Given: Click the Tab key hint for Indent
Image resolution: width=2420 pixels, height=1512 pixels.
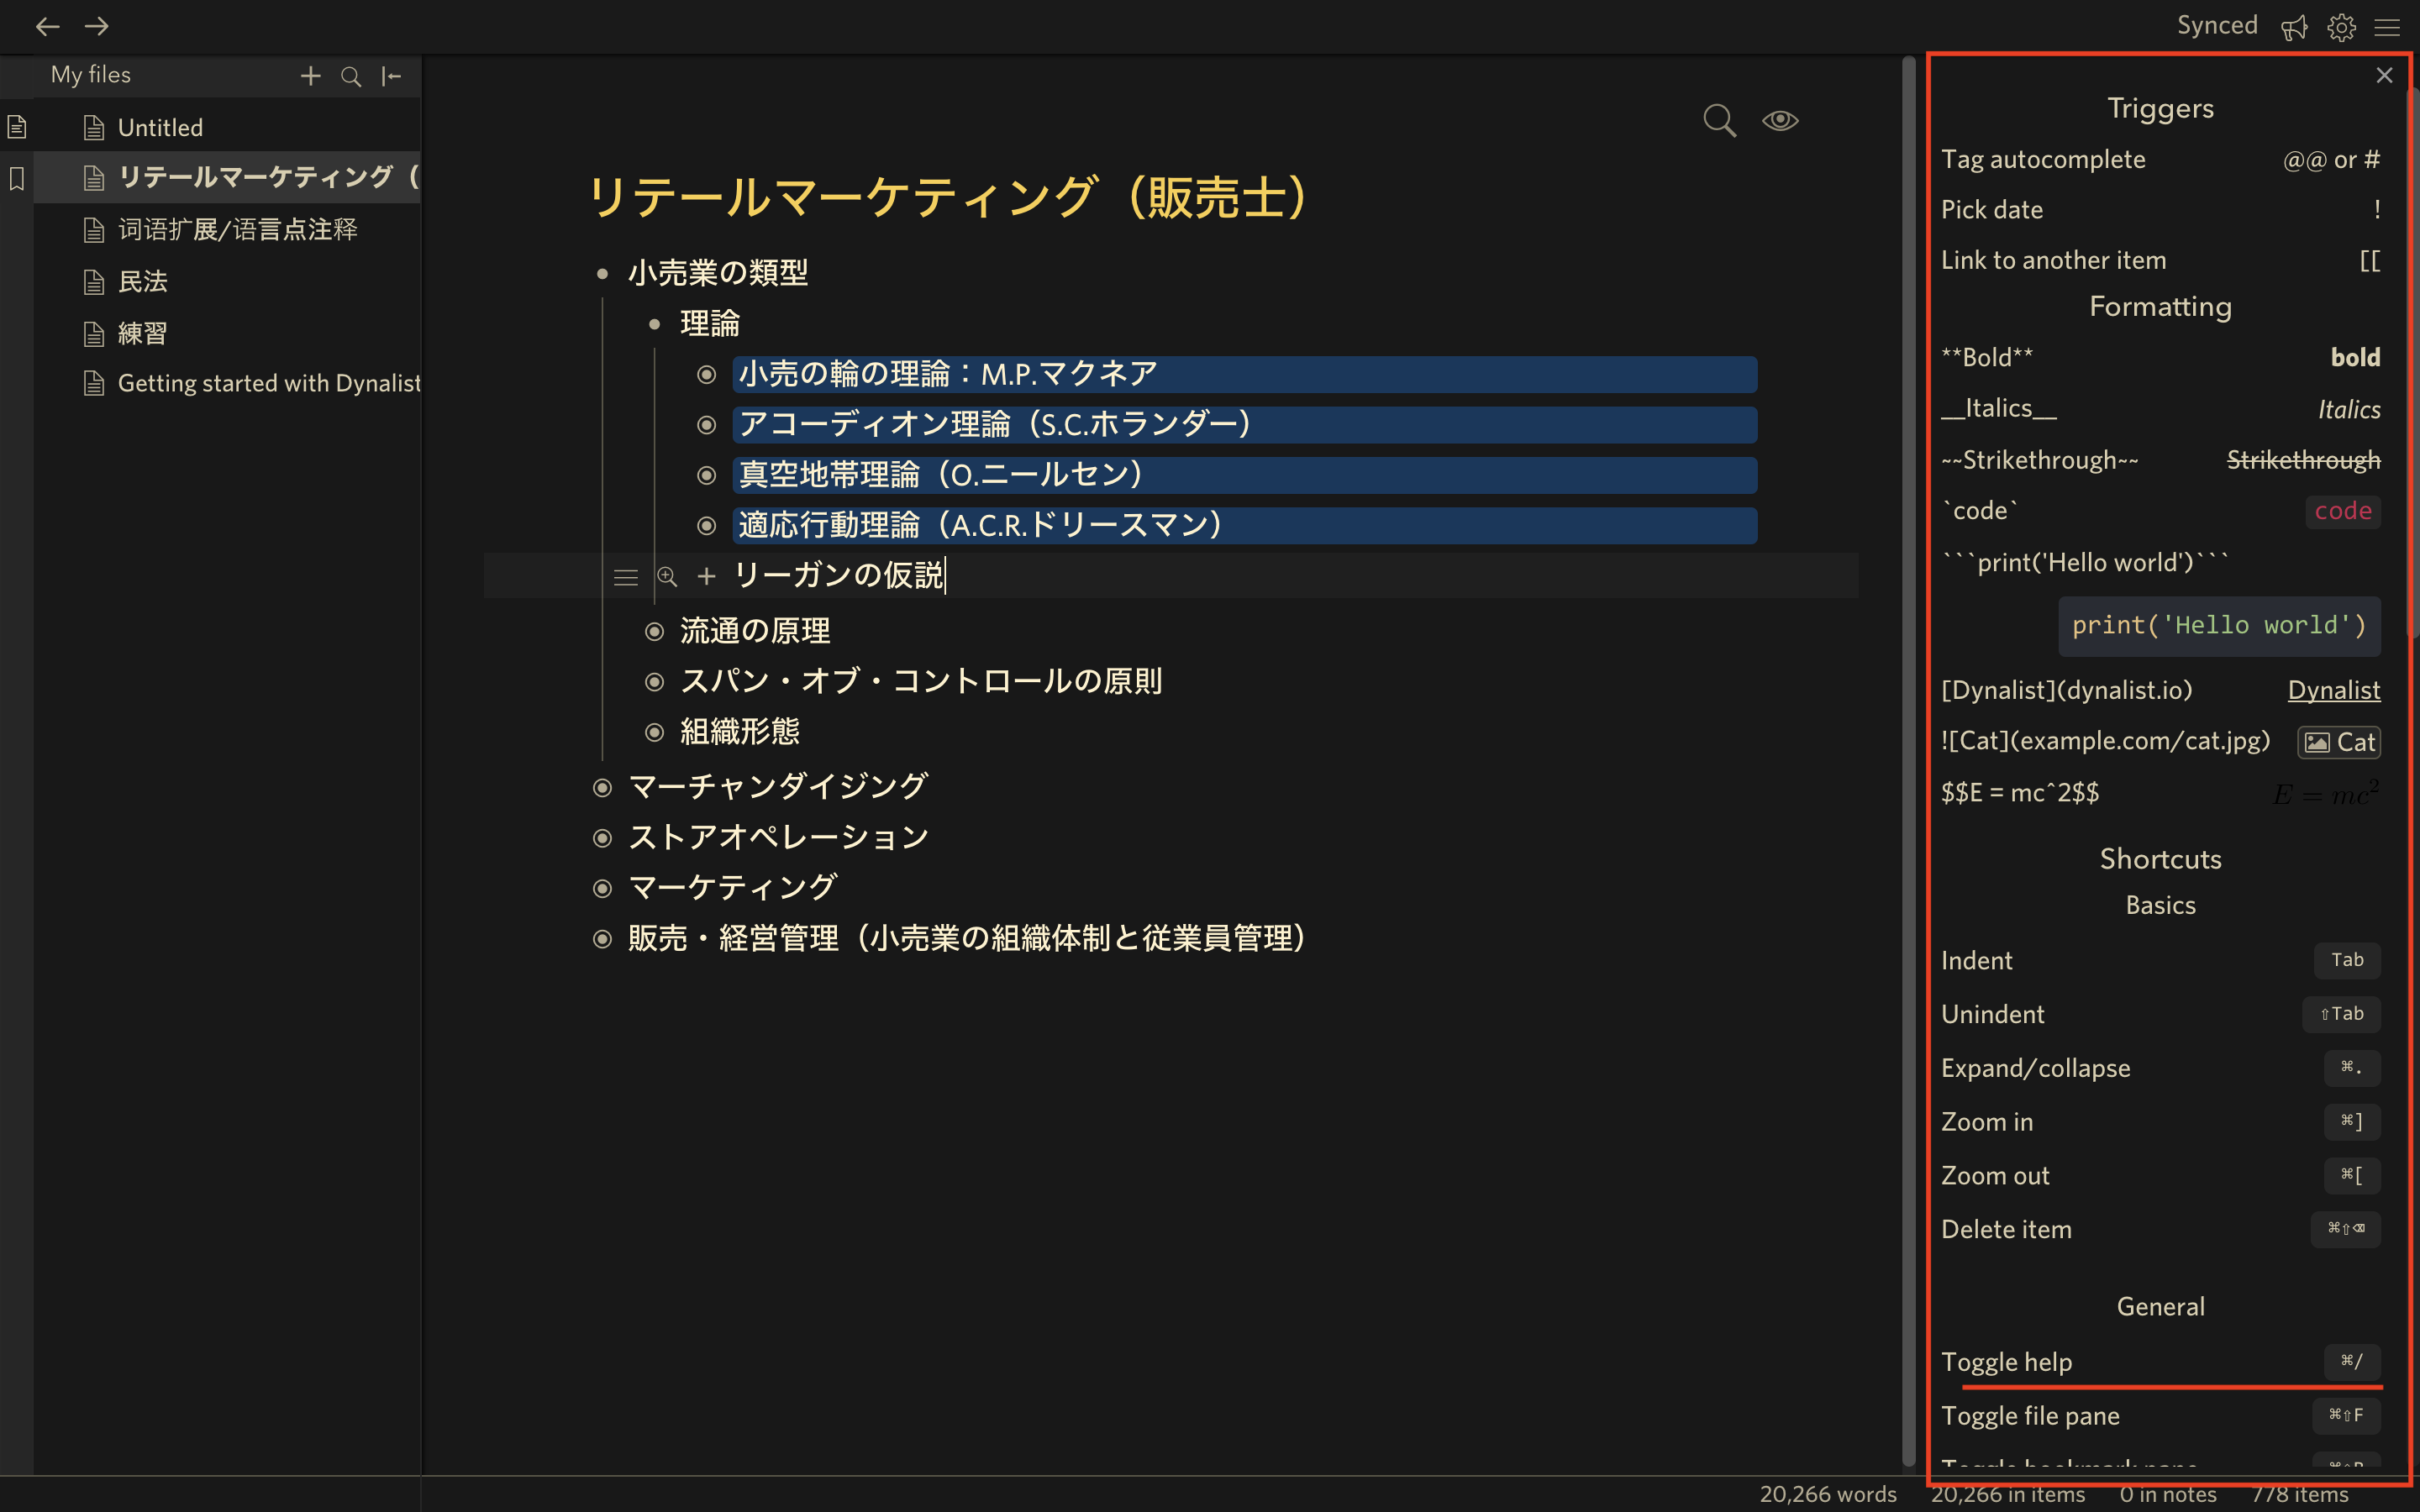Looking at the screenshot, I should point(2347,960).
